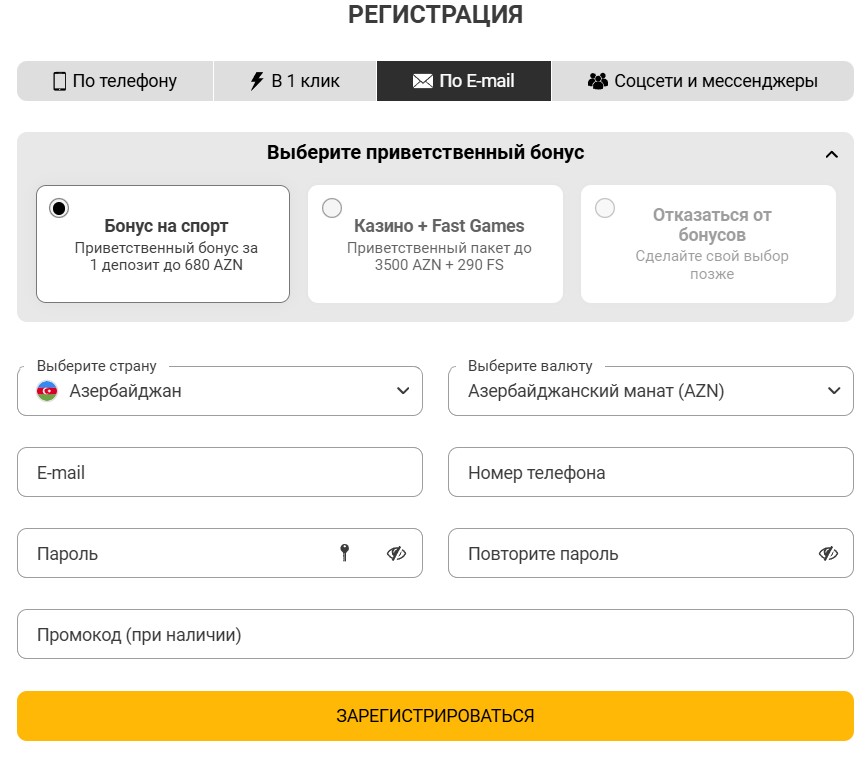Select Отказаться от бонусов radio option

tap(605, 208)
